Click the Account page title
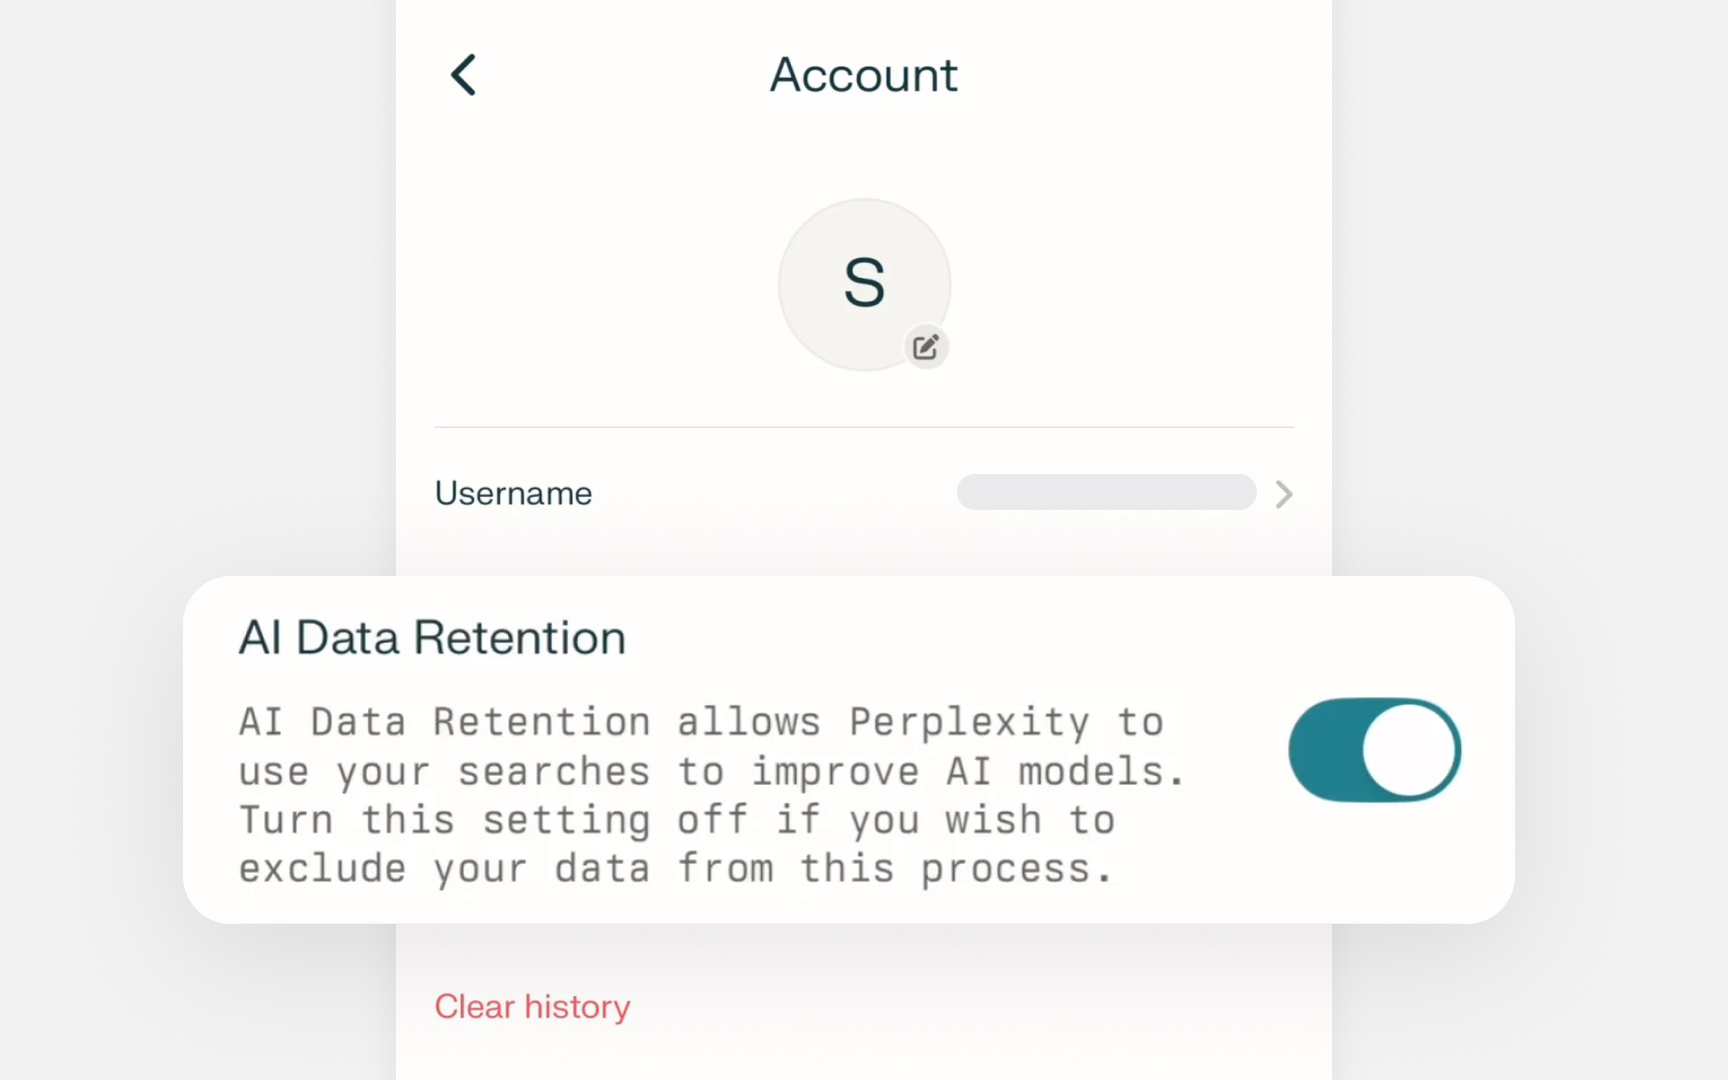The image size is (1728, 1080). [863, 75]
